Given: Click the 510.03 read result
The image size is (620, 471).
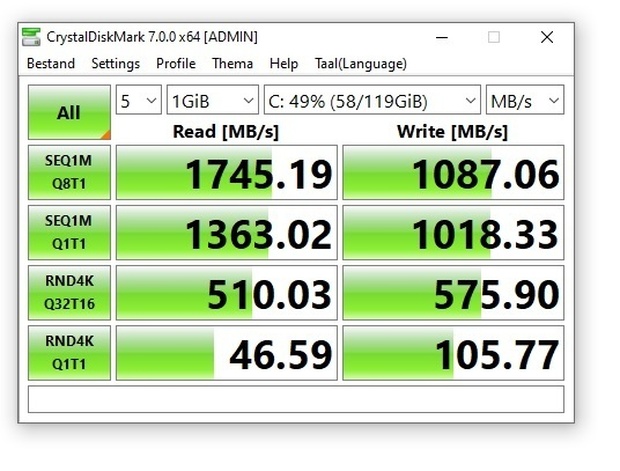Looking at the screenshot, I should coord(227,293).
